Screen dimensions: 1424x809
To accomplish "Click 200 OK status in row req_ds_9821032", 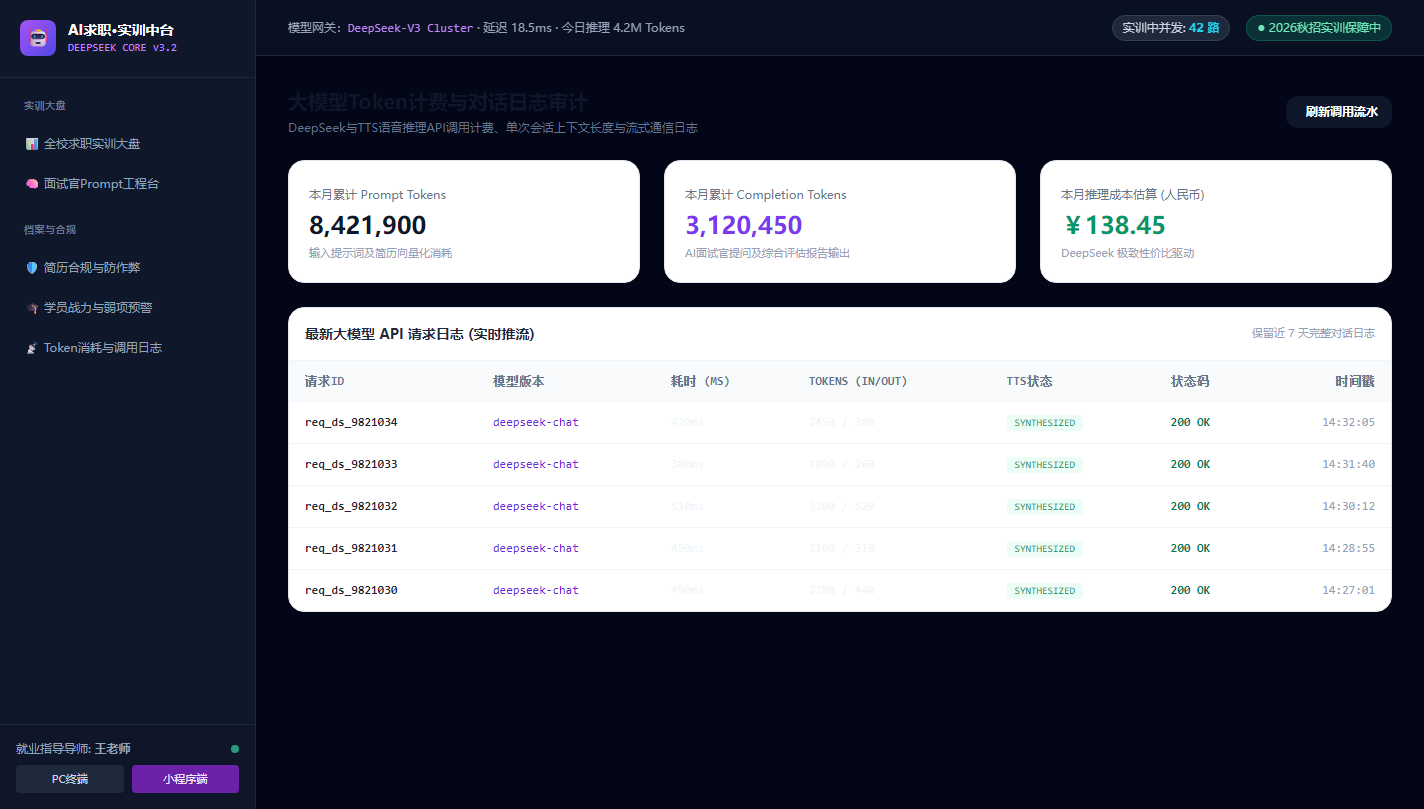I will (x=1190, y=506).
